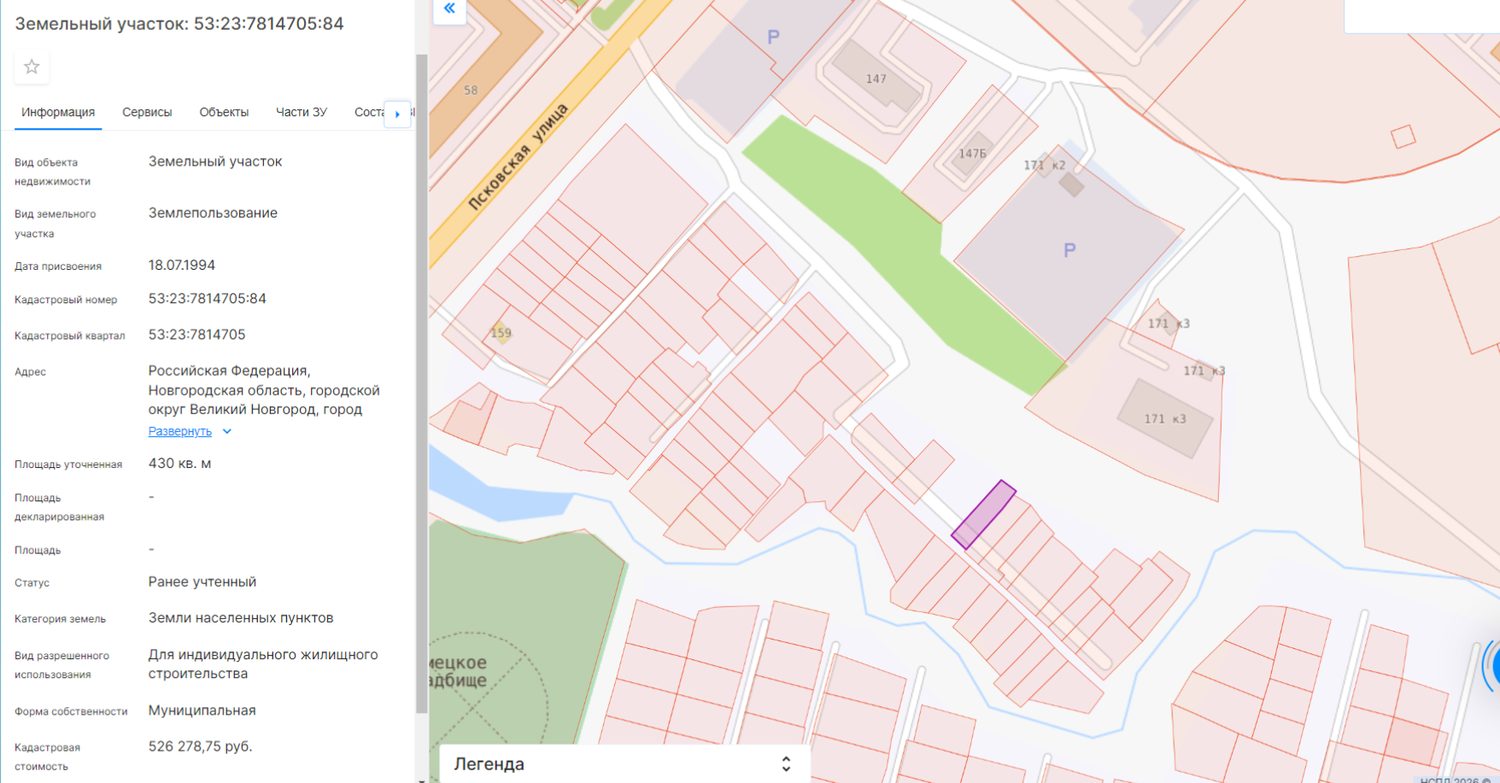Click building number 58 on map
1500x783 pixels.
point(471,90)
